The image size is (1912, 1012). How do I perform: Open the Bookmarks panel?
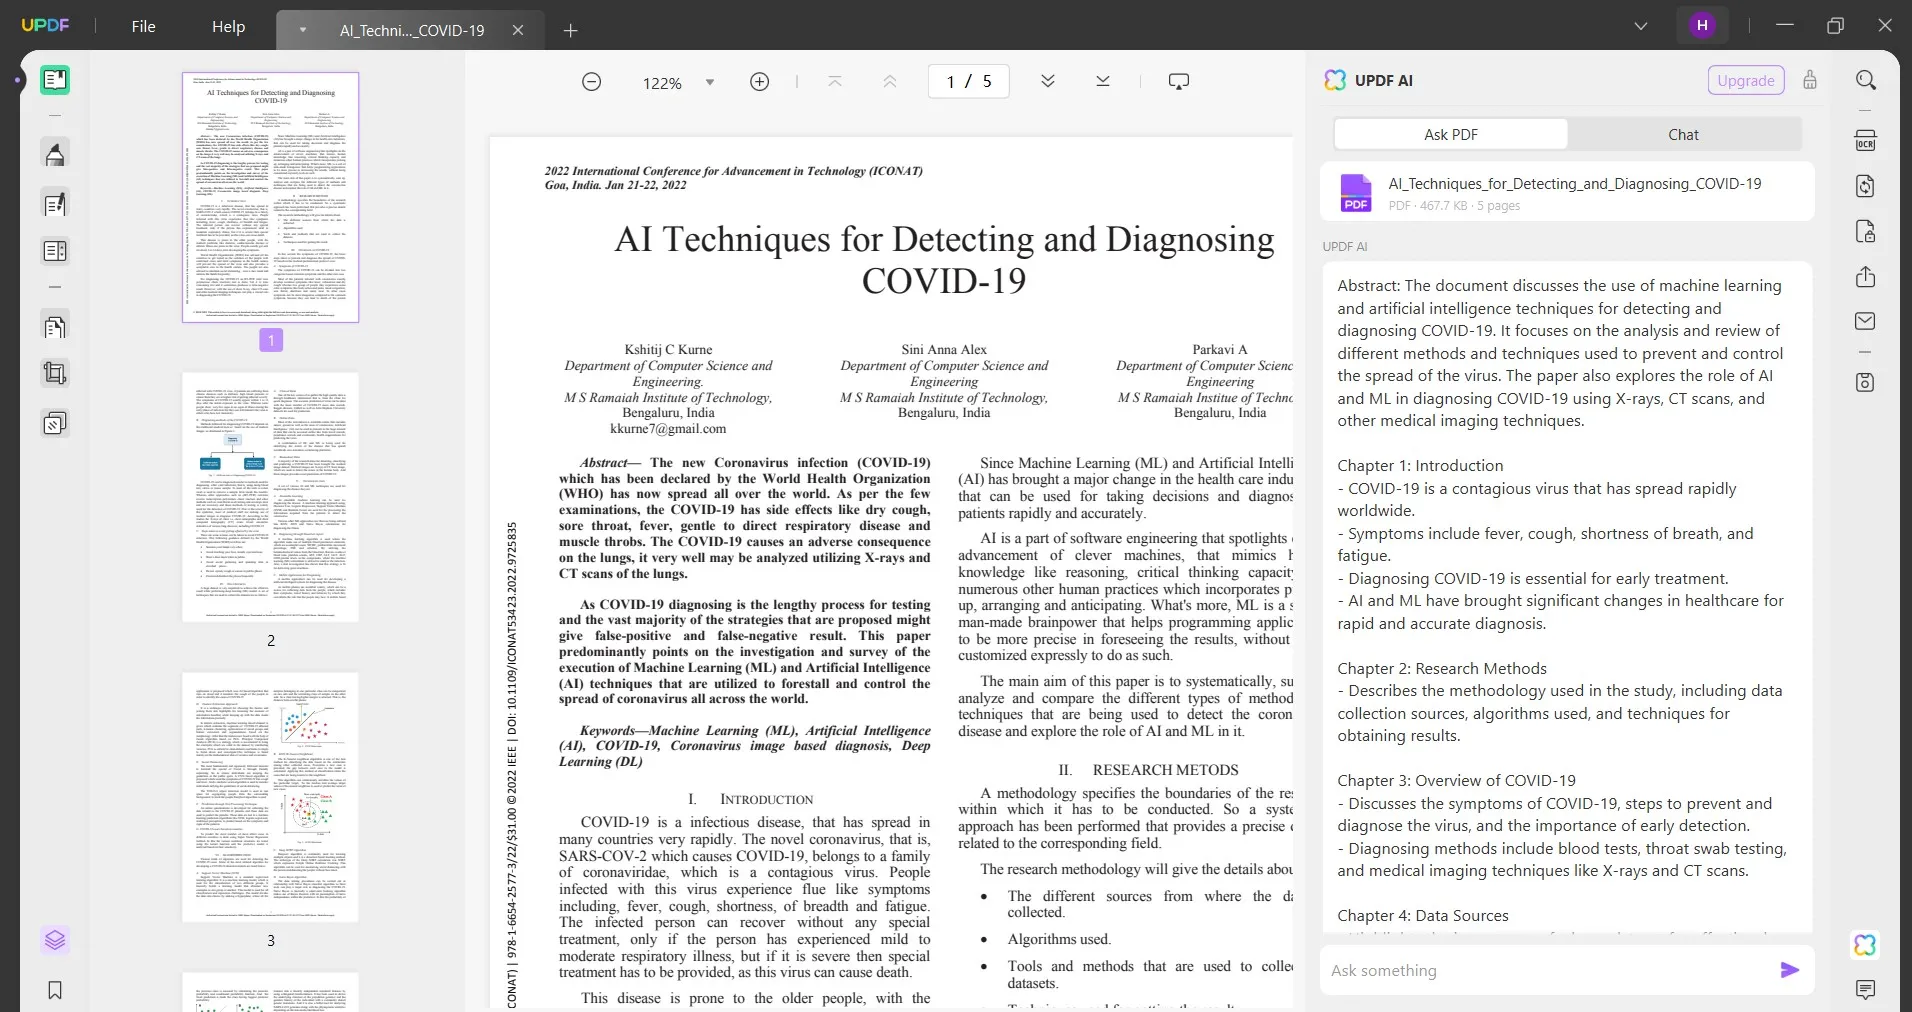pyautogui.click(x=55, y=990)
